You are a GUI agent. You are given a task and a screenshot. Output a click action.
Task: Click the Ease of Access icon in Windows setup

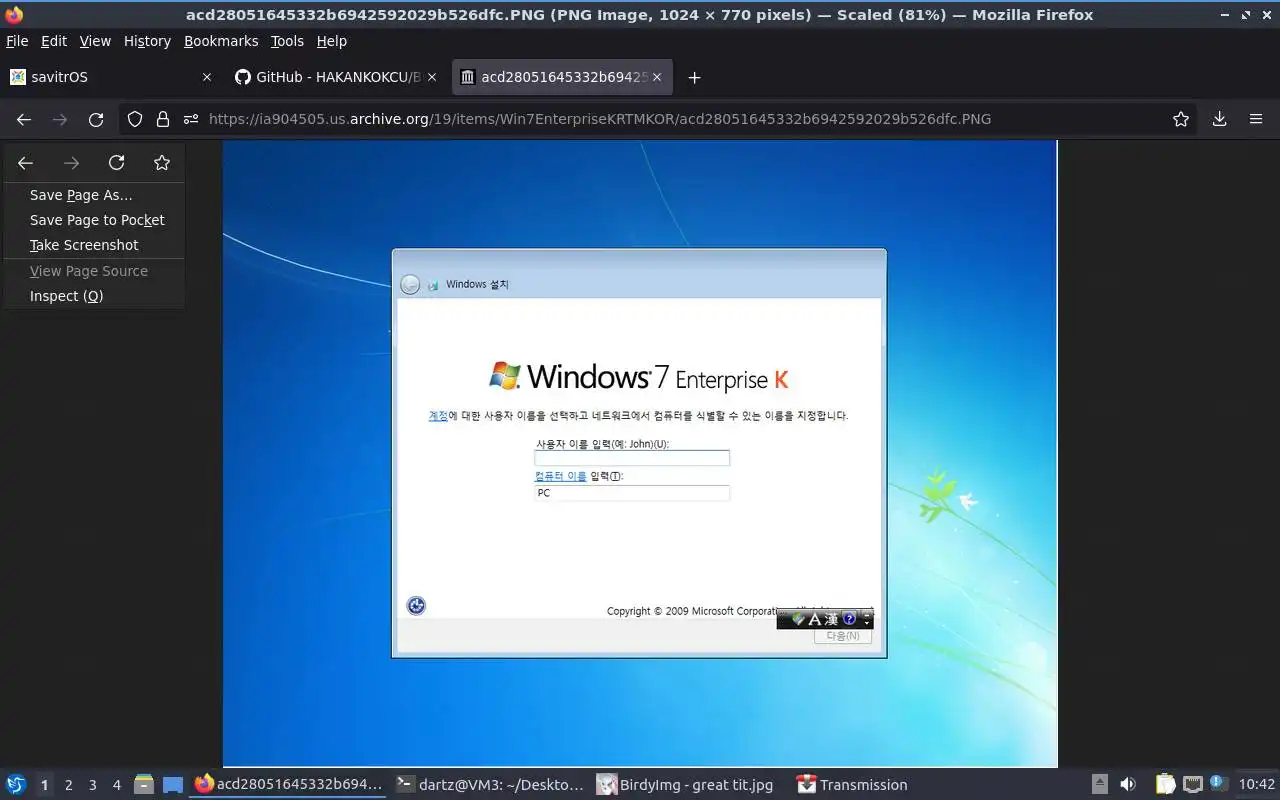pos(416,605)
